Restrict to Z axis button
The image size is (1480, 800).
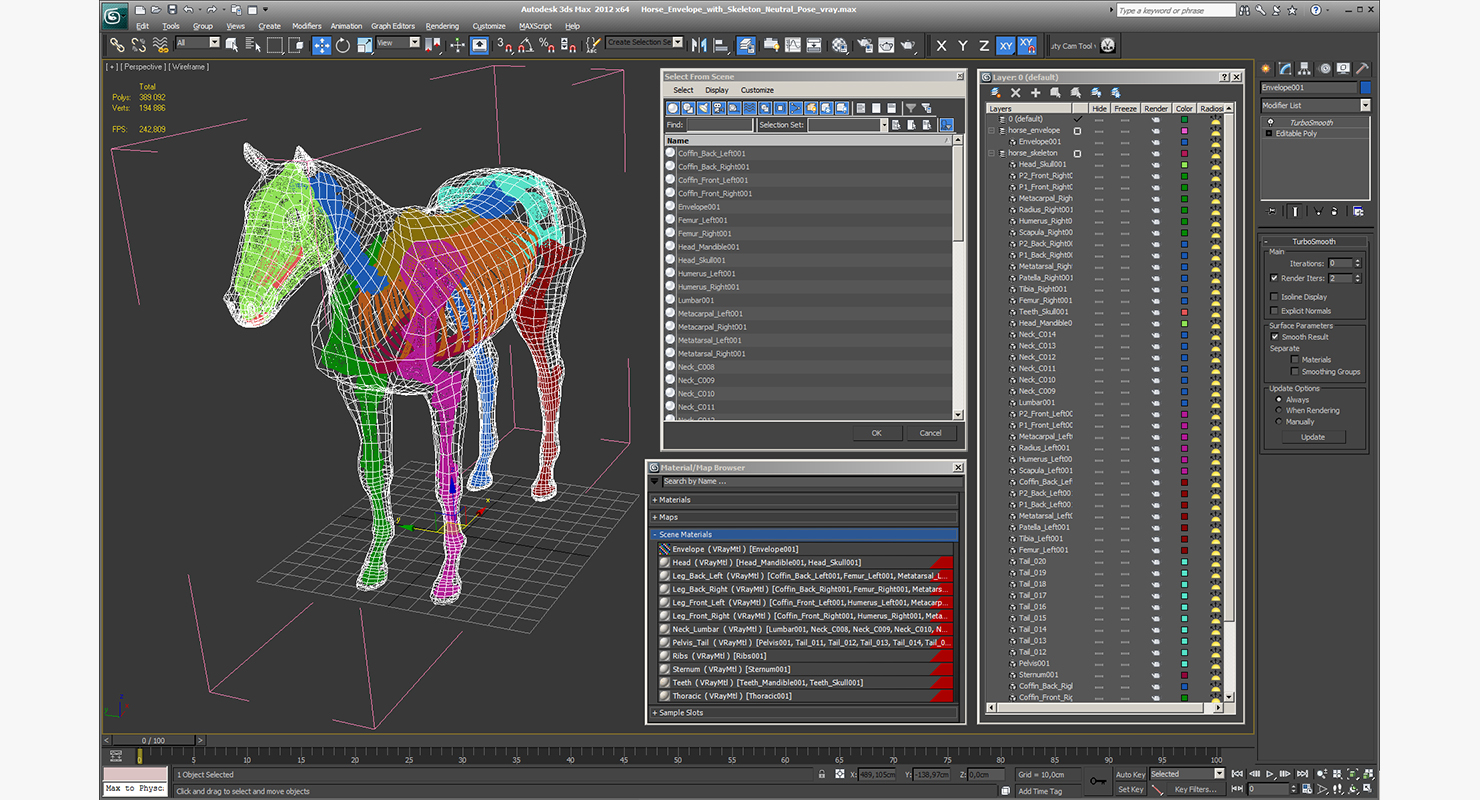(984, 46)
